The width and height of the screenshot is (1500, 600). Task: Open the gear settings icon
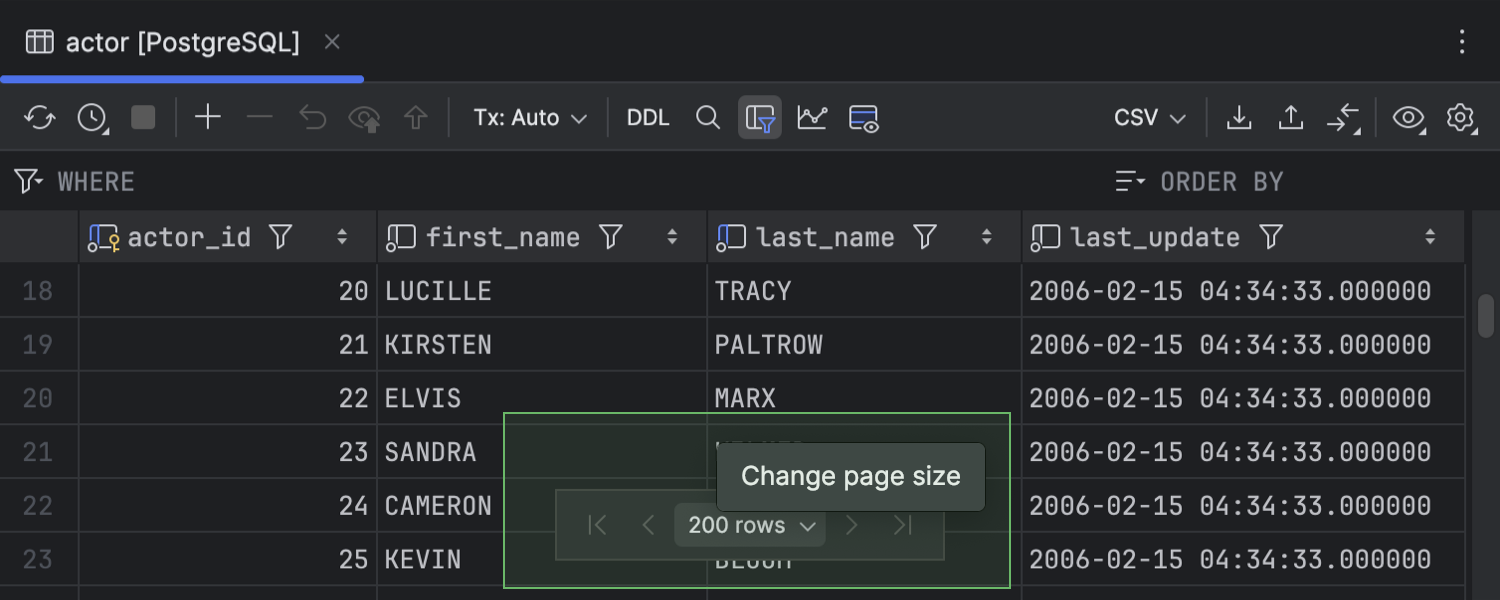pyautogui.click(x=1461, y=118)
